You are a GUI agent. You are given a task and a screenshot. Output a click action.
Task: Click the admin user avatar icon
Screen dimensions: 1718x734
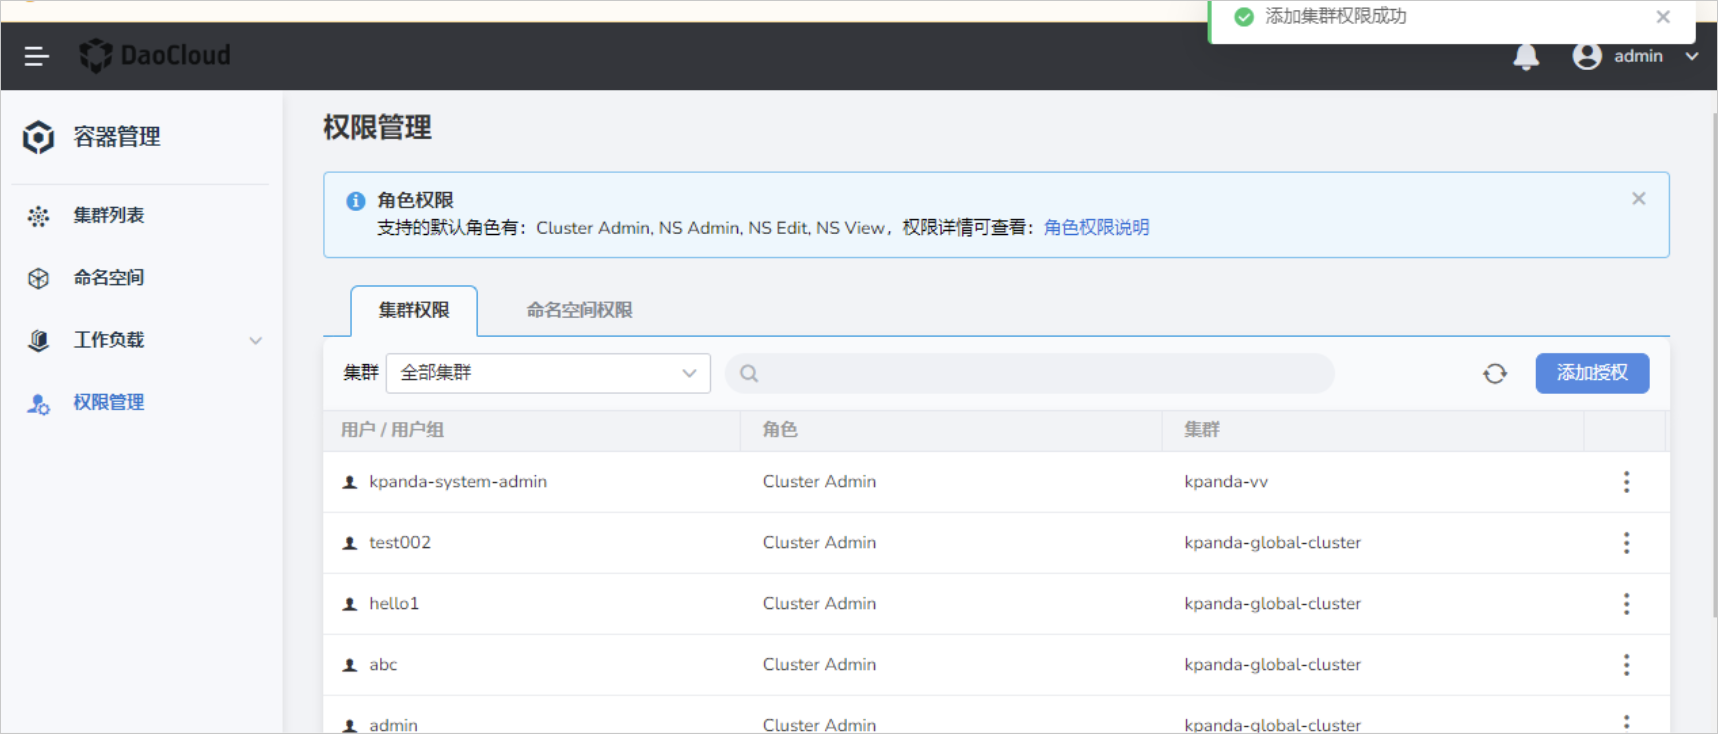1587,56
